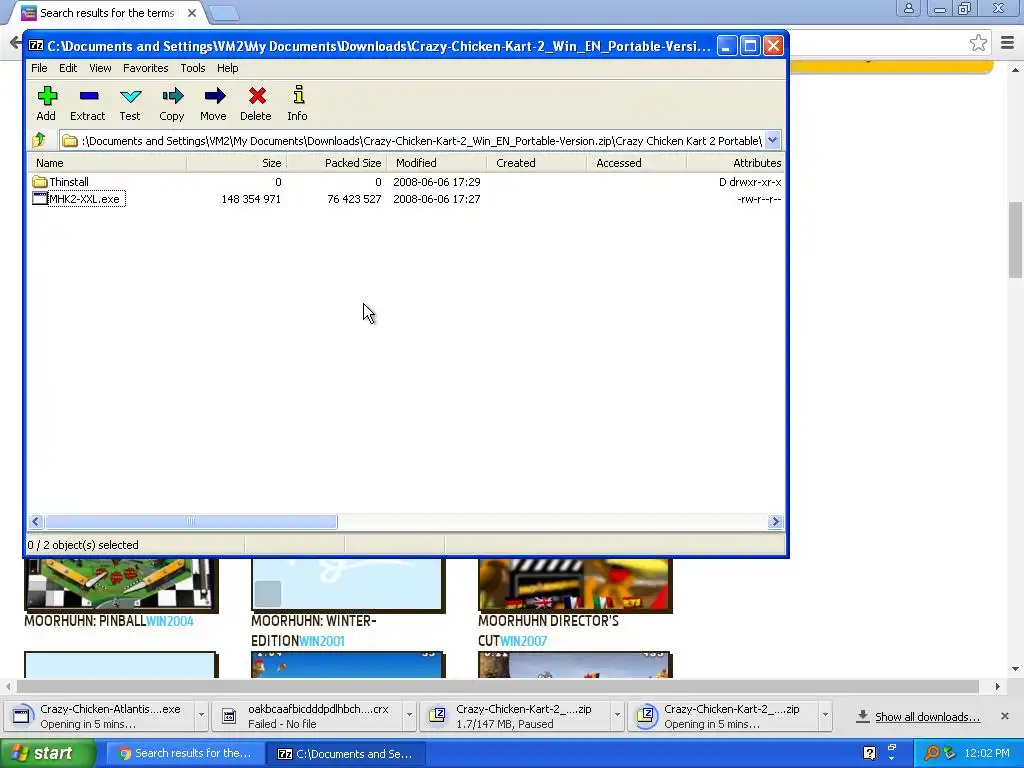This screenshot has width=1024, height=768.
Task: Sort by the Name column header
Action: click(x=107, y=163)
